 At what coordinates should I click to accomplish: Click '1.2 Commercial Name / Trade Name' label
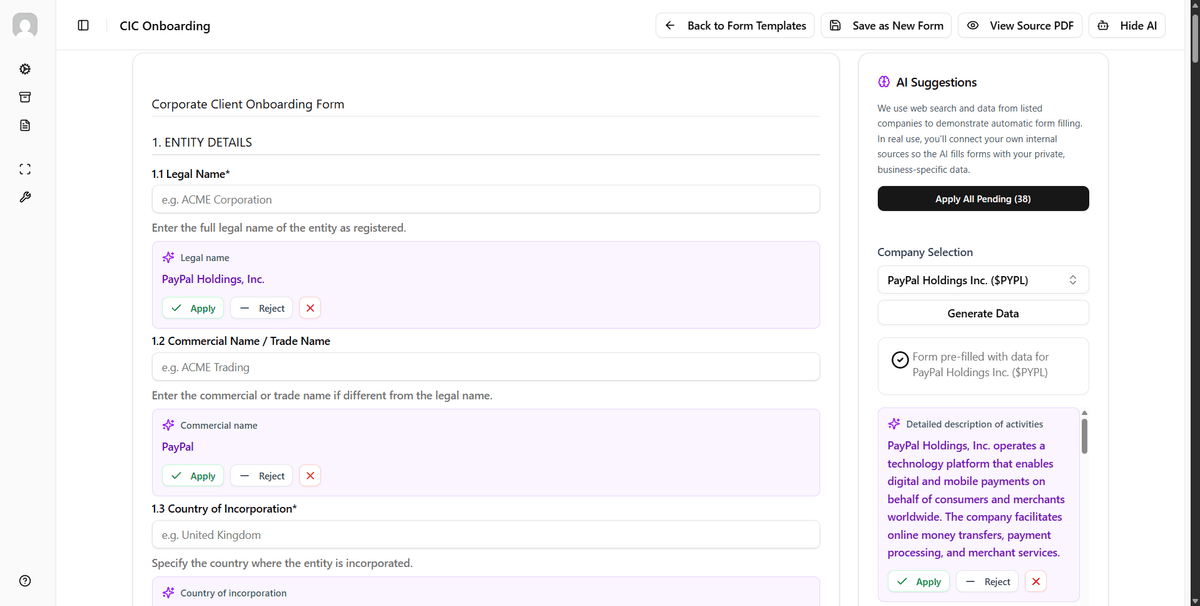coord(241,341)
